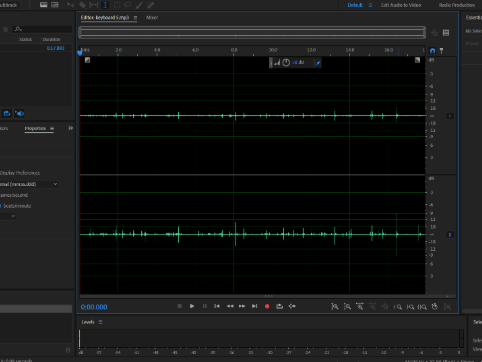482x362 pixels.
Task: Click the favorites star icon by the navigator
Action: 435,33
